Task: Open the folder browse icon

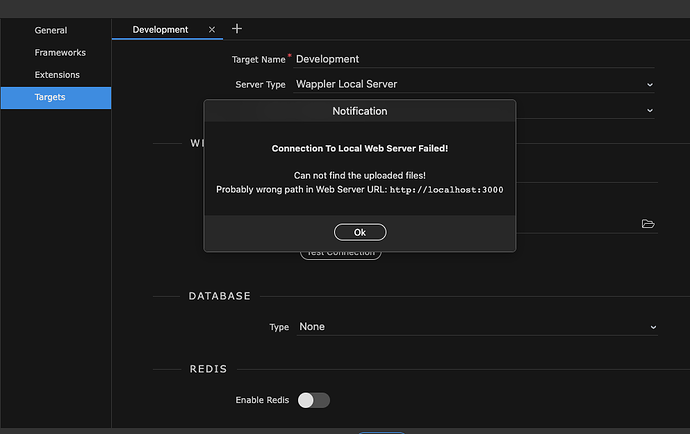Action: (648, 224)
